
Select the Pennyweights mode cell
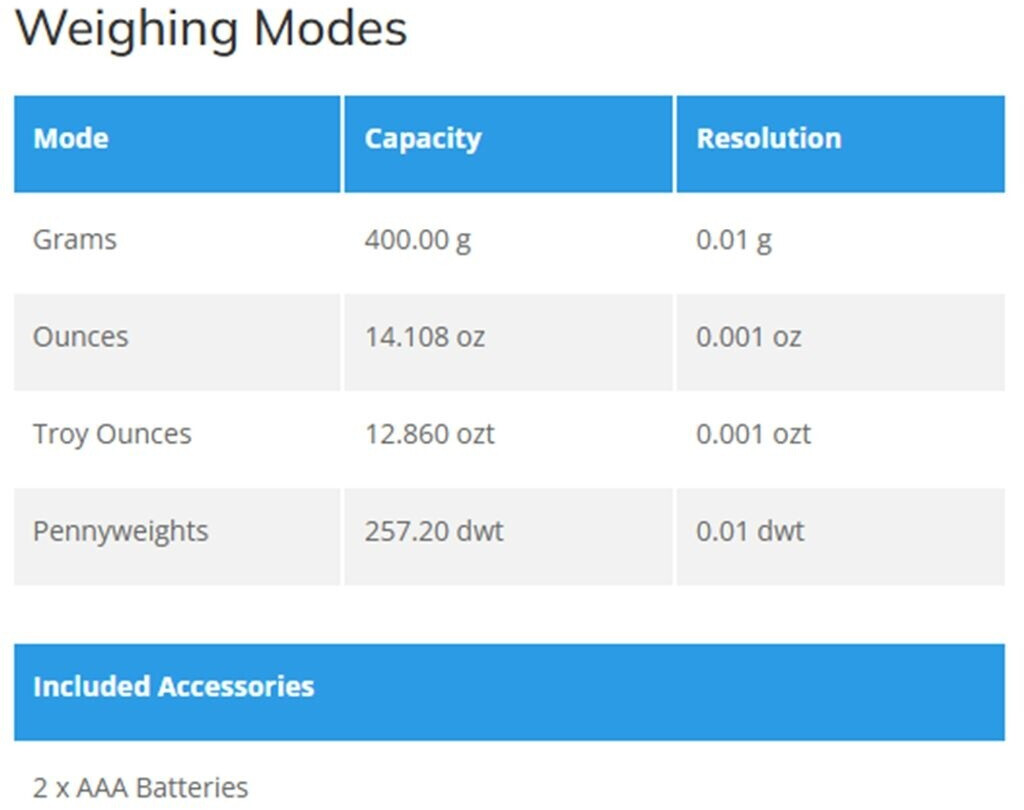click(x=121, y=531)
